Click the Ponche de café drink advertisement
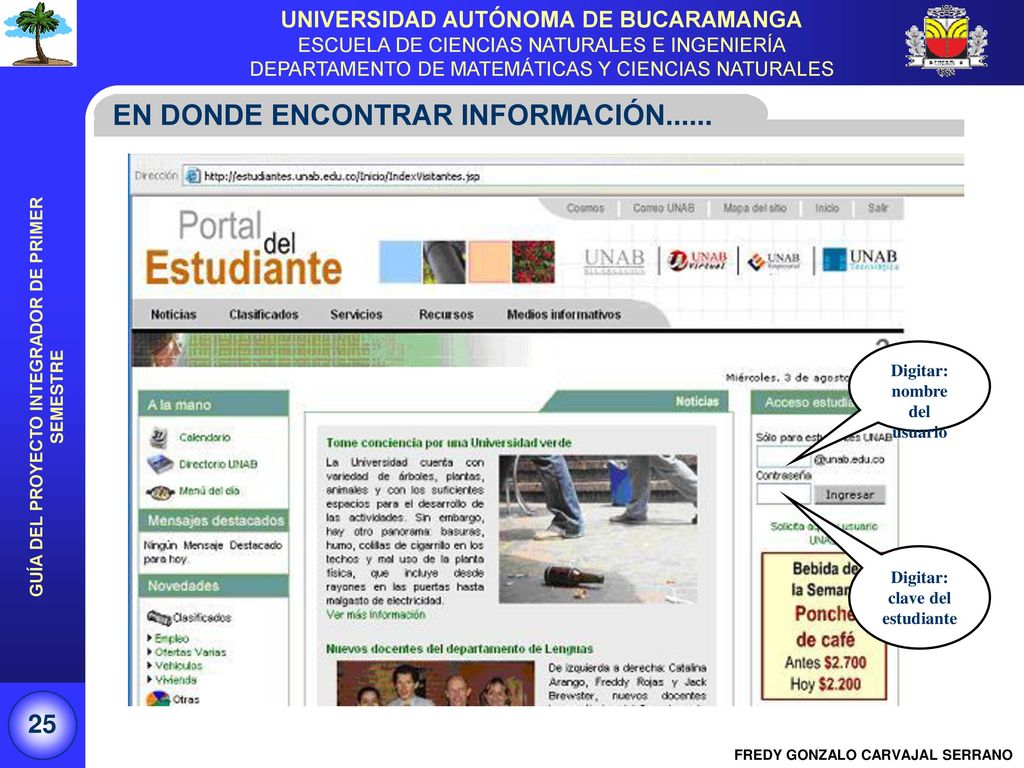 (824, 626)
